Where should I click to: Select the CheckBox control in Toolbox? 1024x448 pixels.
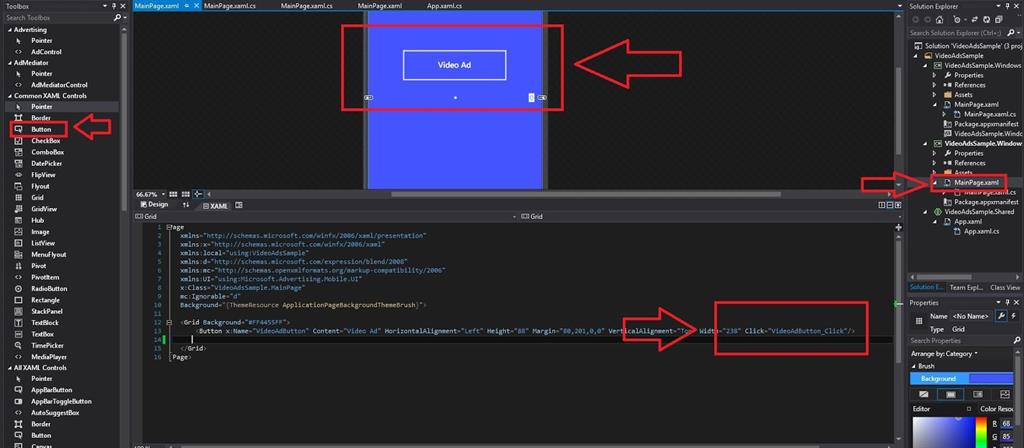pos(45,140)
